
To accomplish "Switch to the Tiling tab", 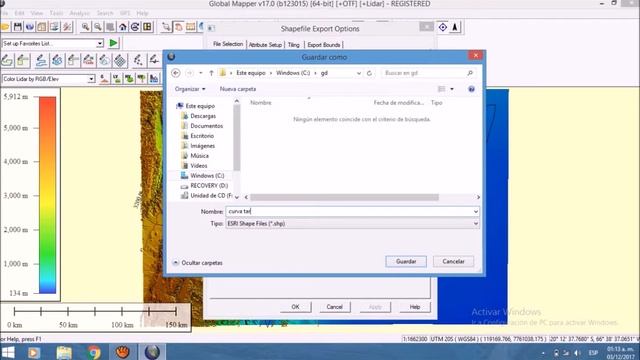I will coord(293,45).
